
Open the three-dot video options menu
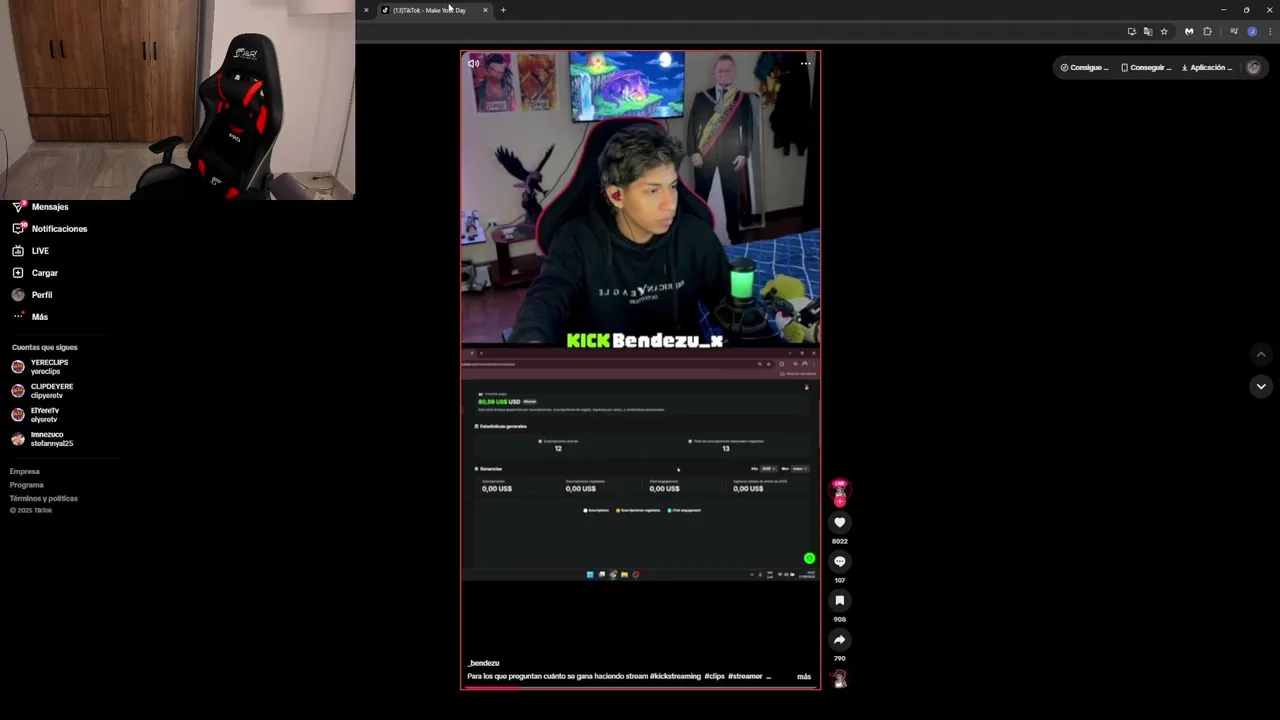[x=806, y=63]
